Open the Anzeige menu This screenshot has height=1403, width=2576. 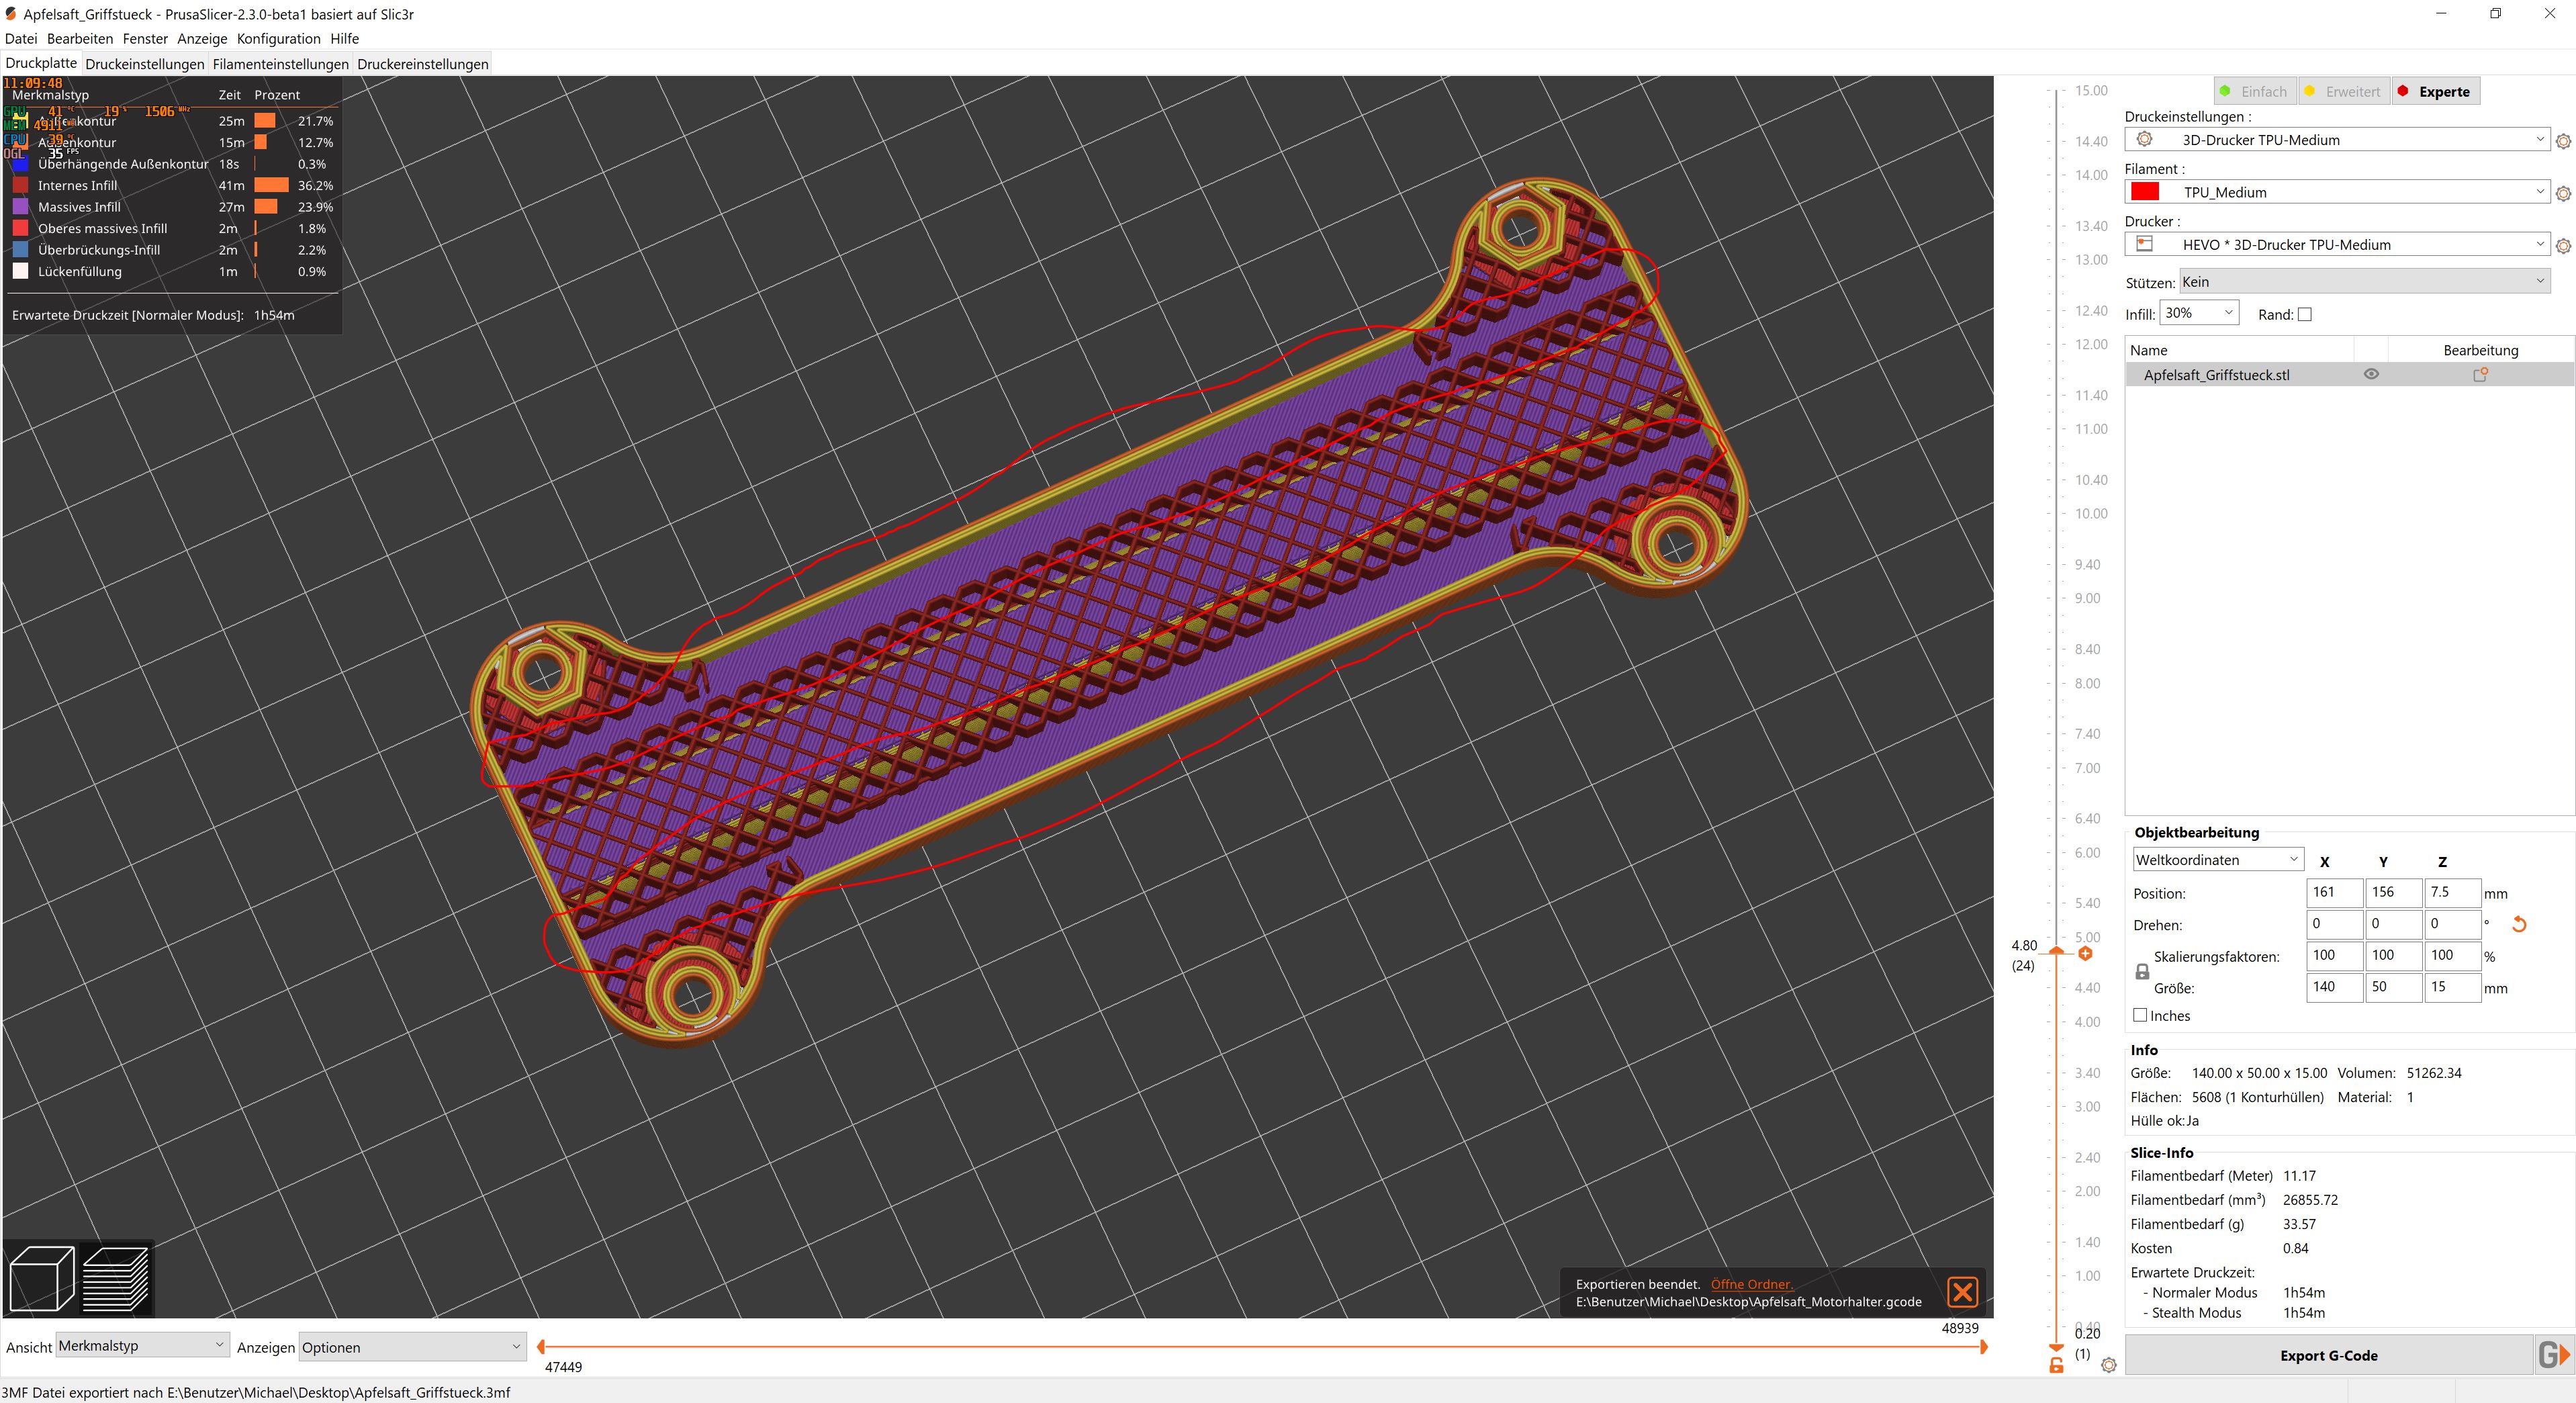[x=202, y=39]
